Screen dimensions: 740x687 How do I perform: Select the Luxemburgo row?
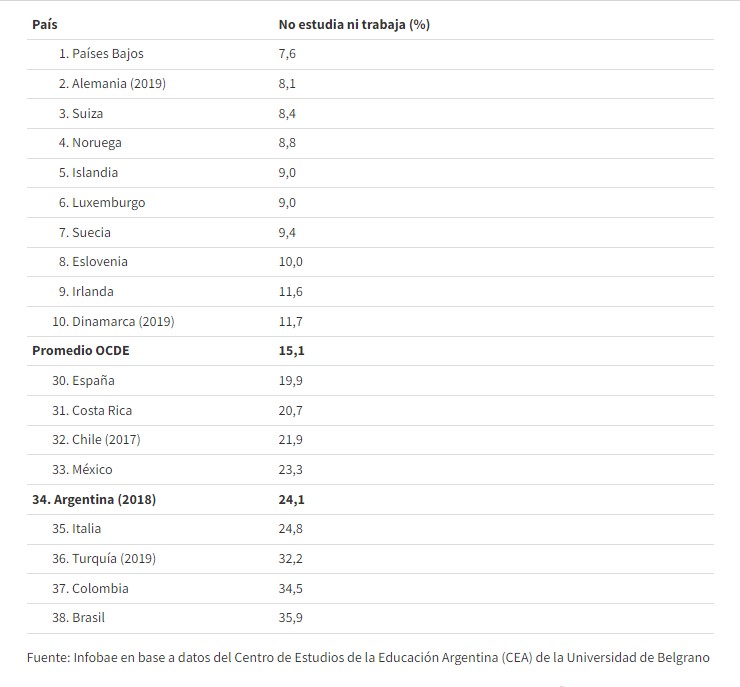(x=370, y=202)
